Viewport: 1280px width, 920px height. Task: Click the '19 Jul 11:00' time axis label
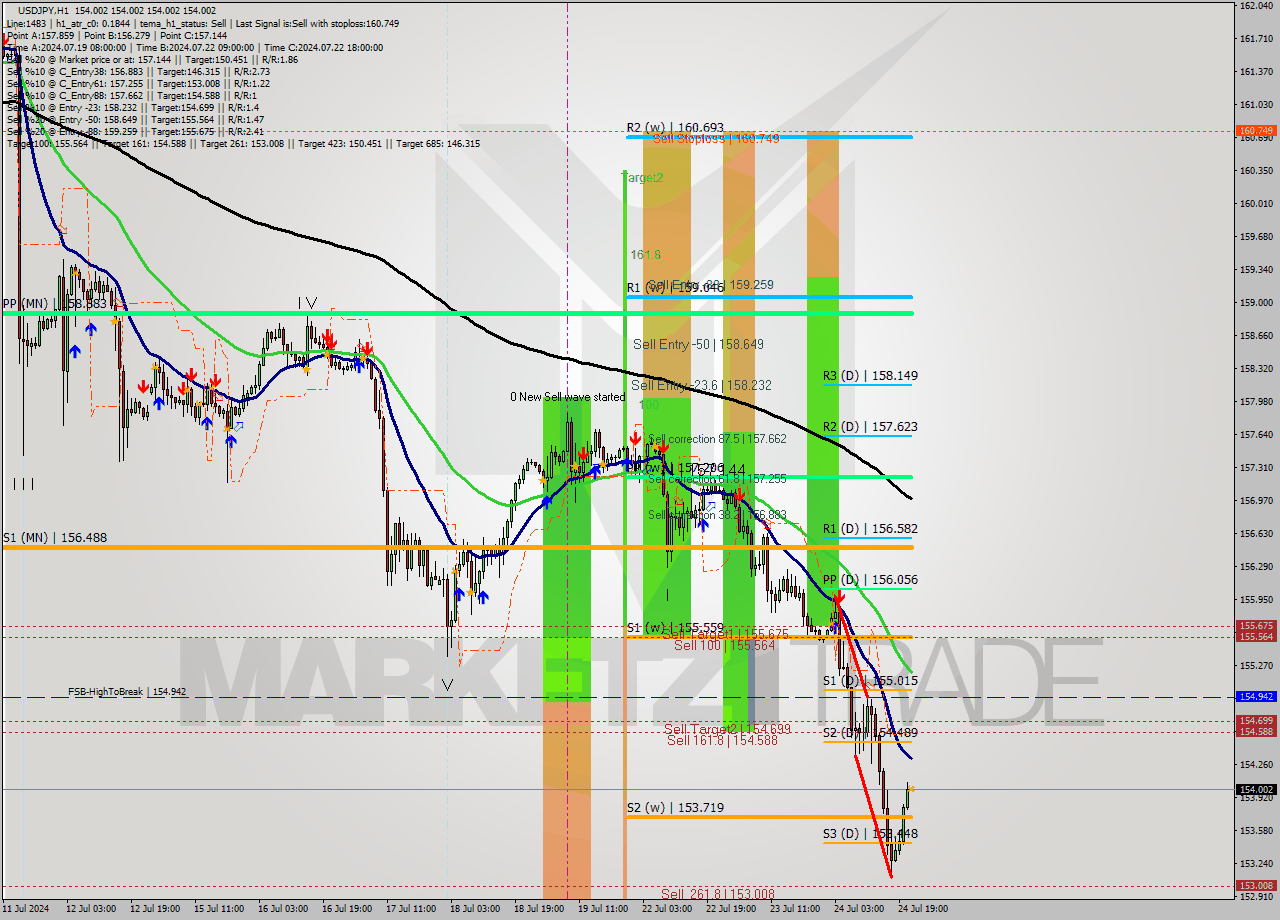click(x=603, y=910)
